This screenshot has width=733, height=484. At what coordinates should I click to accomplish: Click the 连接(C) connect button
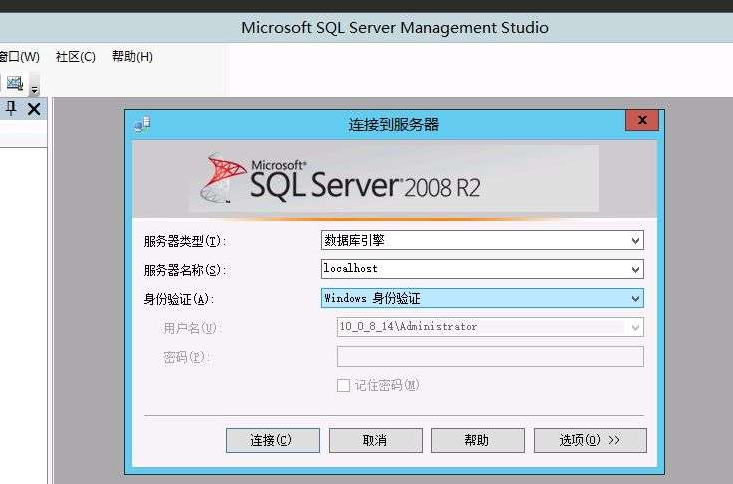point(273,440)
